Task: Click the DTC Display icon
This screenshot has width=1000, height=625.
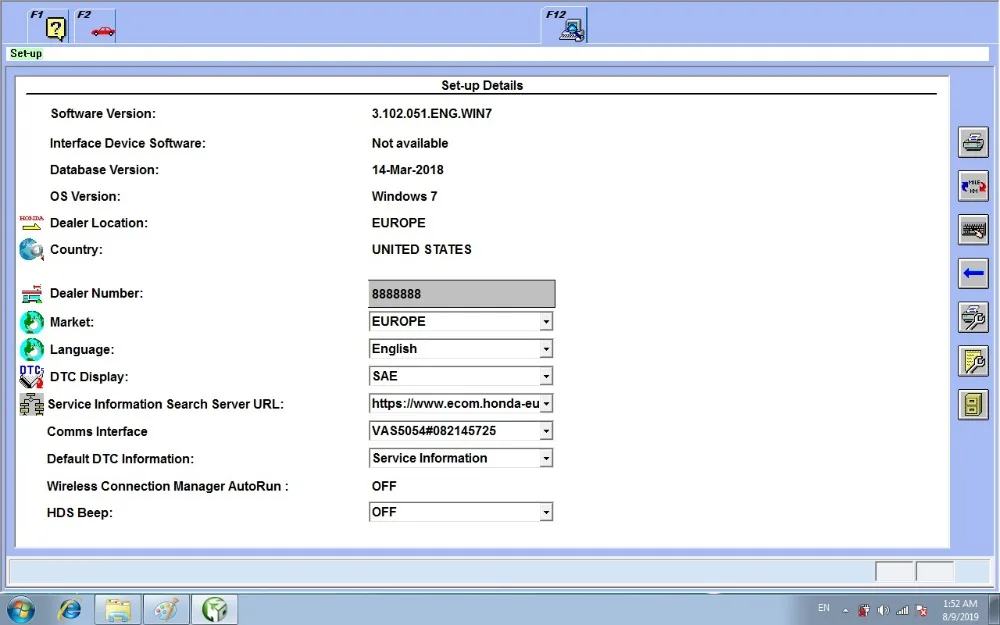Action: [x=31, y=377]
